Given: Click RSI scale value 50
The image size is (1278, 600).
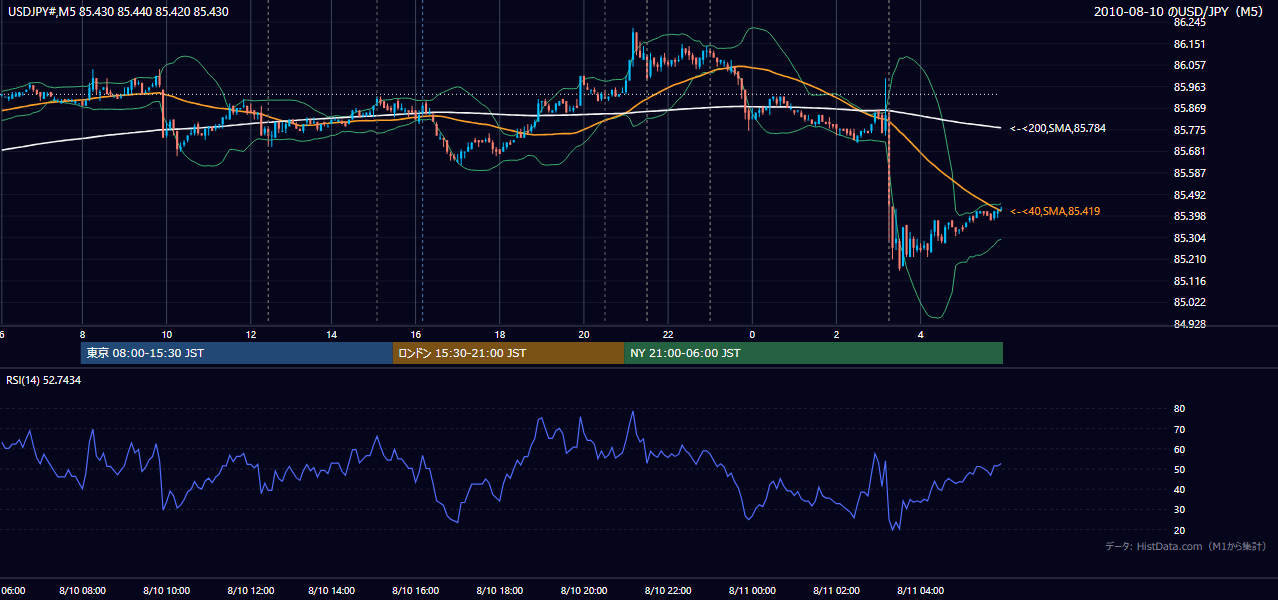Looking at the screenshot, I should click(x=1179, y=469).
